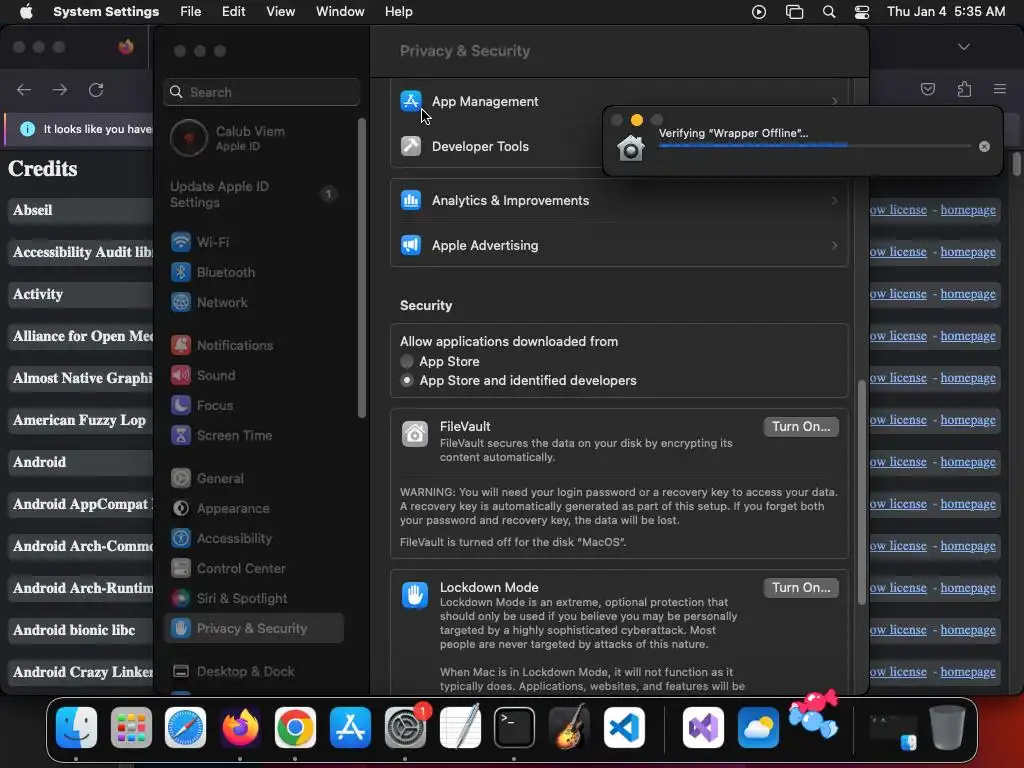Screen dimensions: 1024x768
Task: Open Abseil homepage link in Firefox
Action: click(968, 210)
